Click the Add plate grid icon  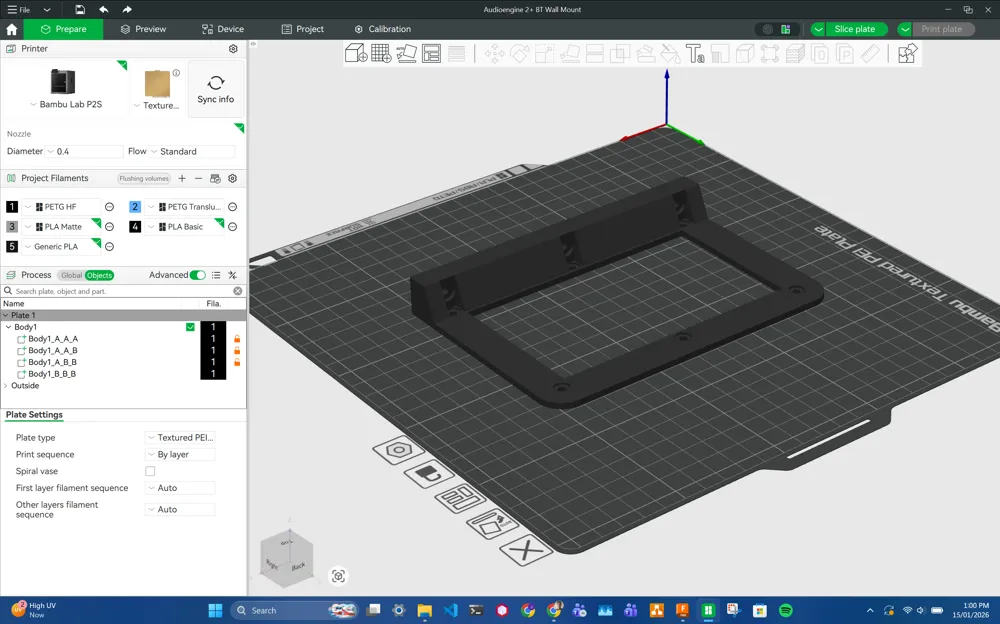(381, 53)
